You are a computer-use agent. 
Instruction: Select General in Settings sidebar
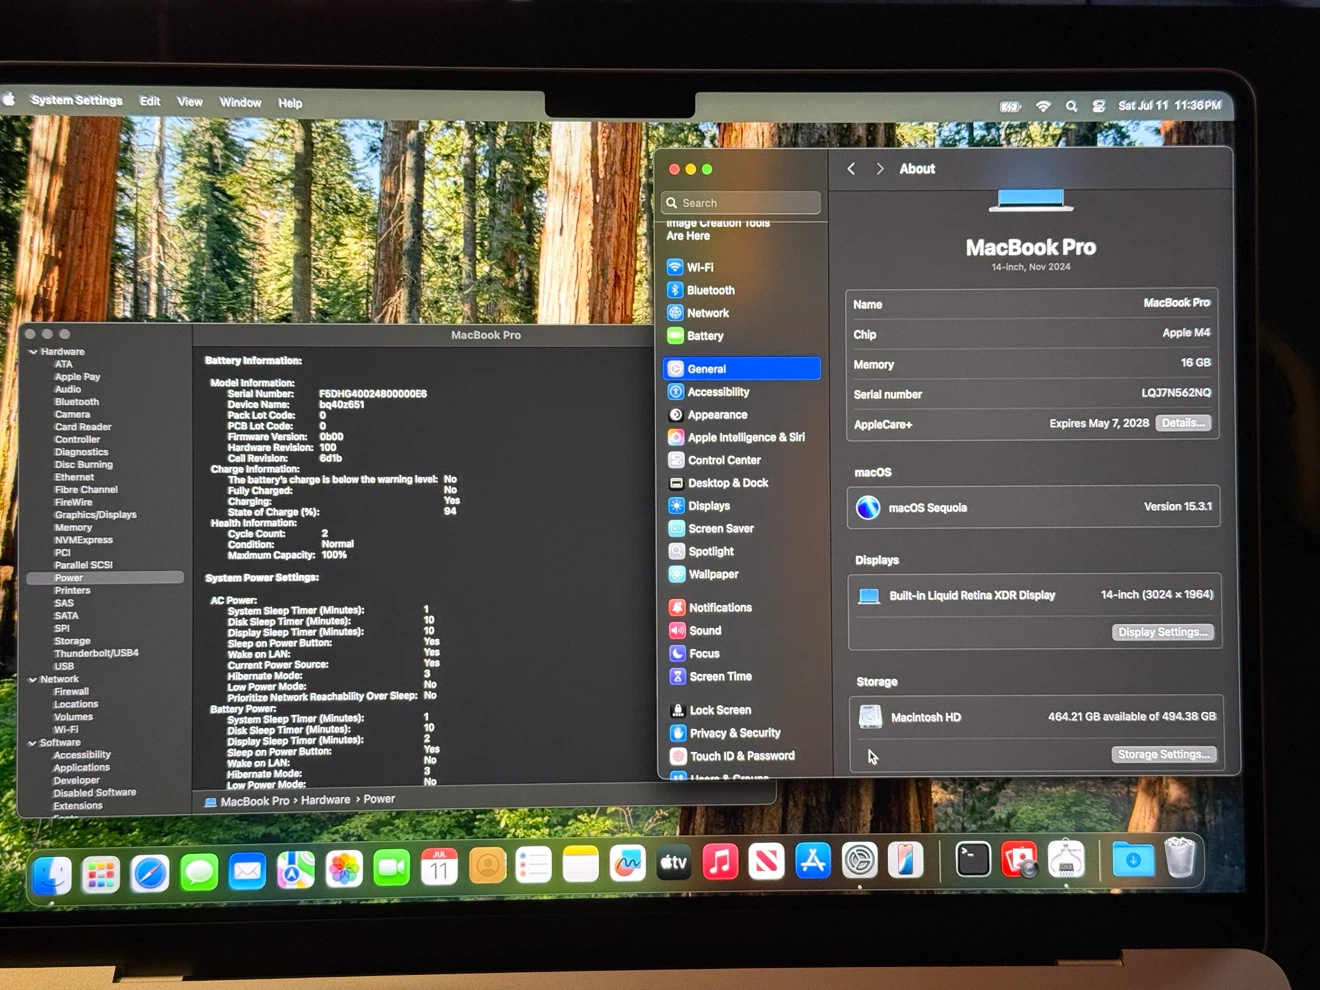[741, 369]
